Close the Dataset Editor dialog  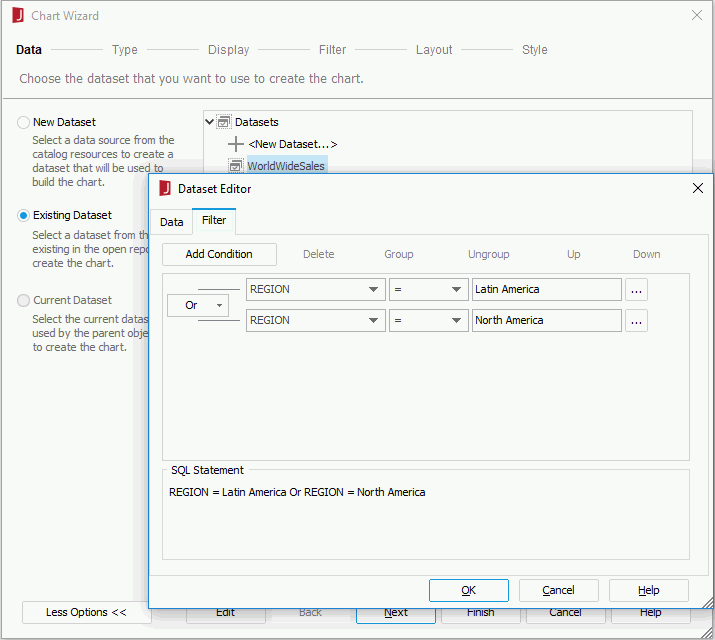pos(698,188)
